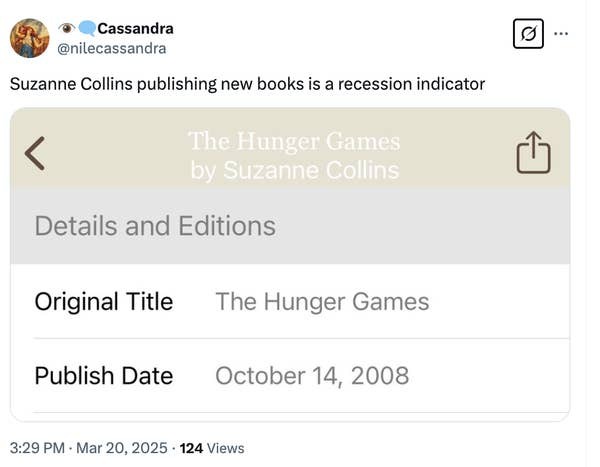Select the Original Title value The Hunger Games
This screenshot has height=467, width=600.
coord(322,301)
